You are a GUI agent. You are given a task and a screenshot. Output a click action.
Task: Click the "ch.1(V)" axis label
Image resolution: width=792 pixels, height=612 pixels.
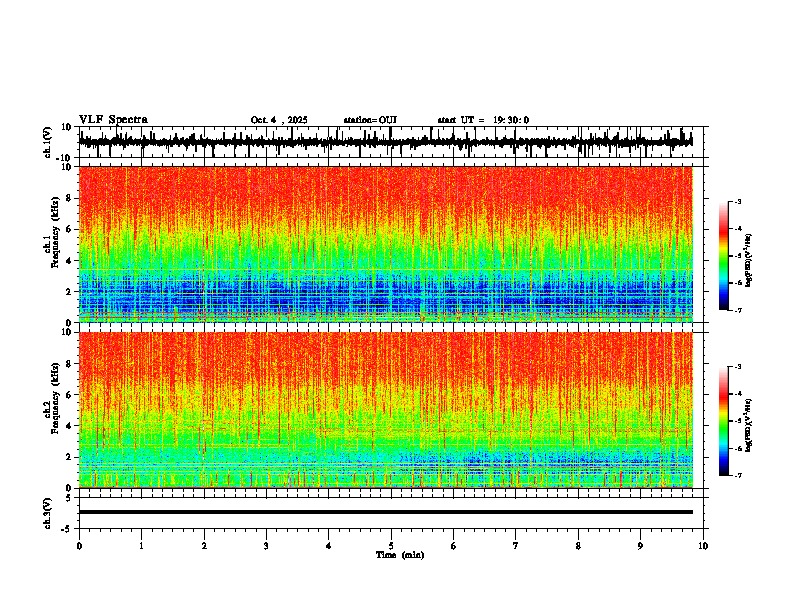click(48, 142)
